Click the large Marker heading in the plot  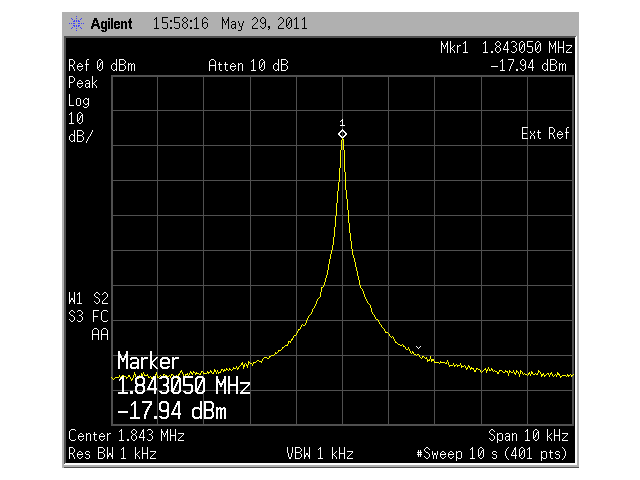coord(148,361)
